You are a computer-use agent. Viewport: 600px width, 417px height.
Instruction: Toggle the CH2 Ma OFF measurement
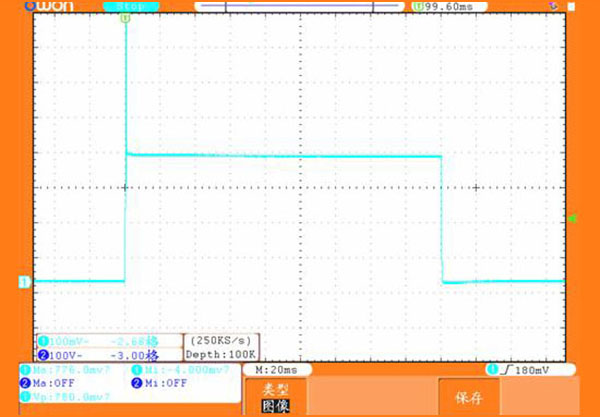pos(58,382)
